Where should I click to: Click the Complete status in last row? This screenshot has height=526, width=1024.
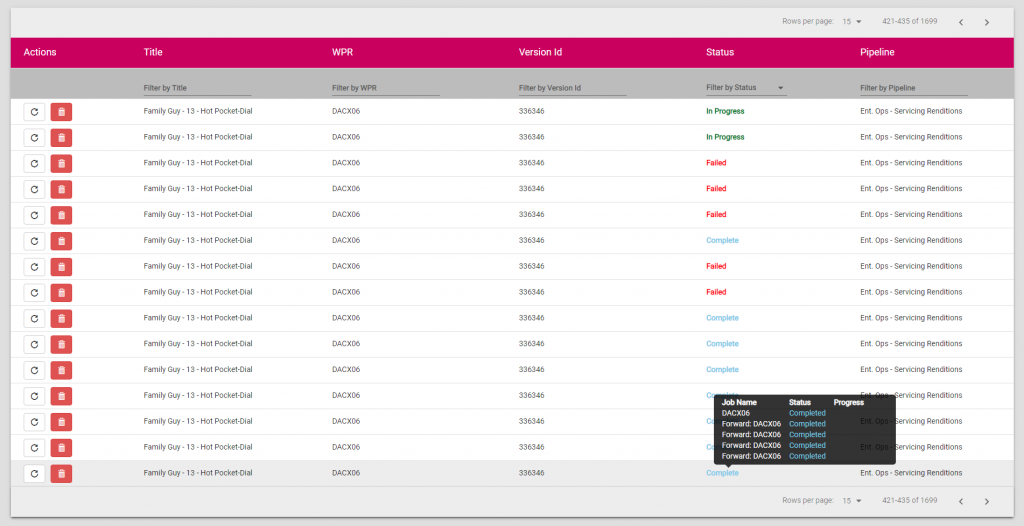pyautogui.click(x=722, y=473)
